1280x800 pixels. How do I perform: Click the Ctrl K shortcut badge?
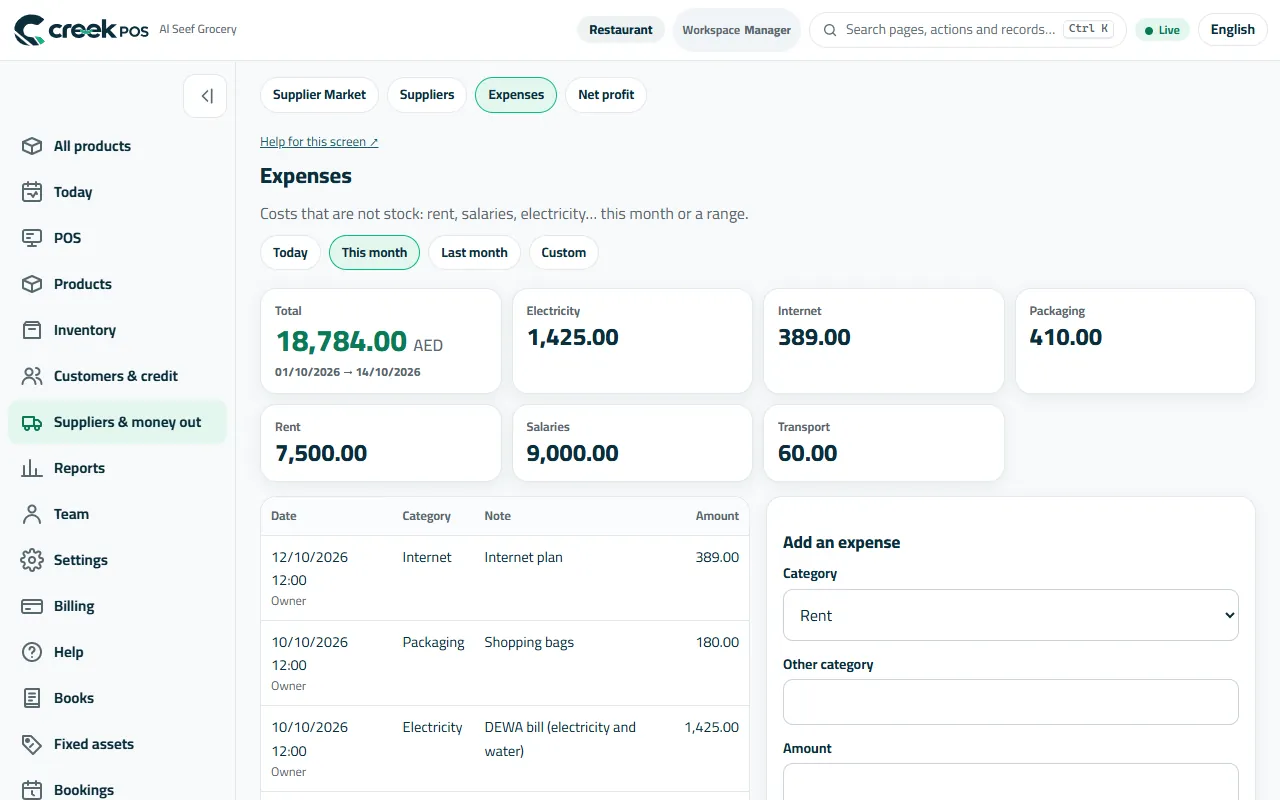[1088, 29]
